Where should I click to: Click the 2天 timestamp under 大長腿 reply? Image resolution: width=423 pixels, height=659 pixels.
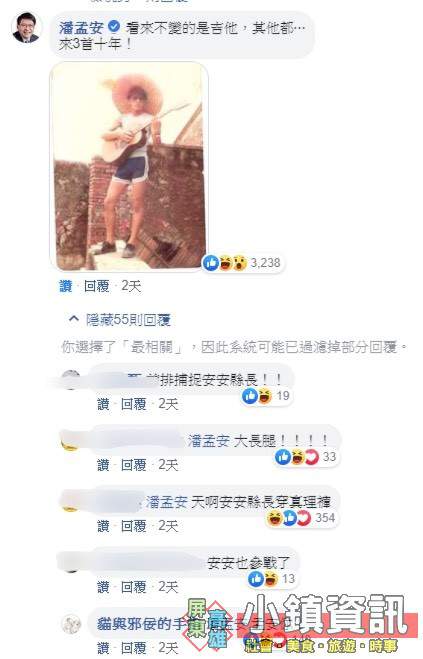tap(168, 465)
